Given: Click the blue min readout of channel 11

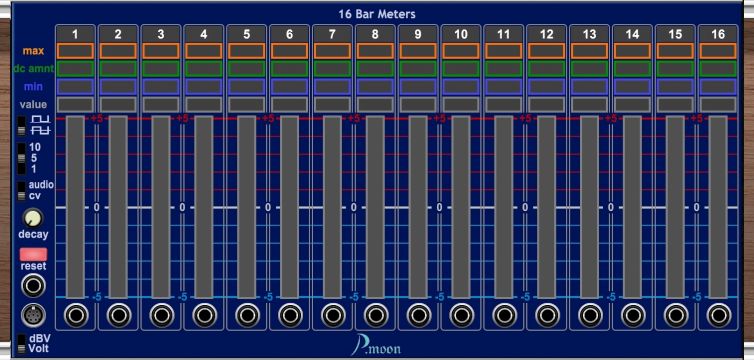Looking at the screenshot, I should tap(503, 87).
